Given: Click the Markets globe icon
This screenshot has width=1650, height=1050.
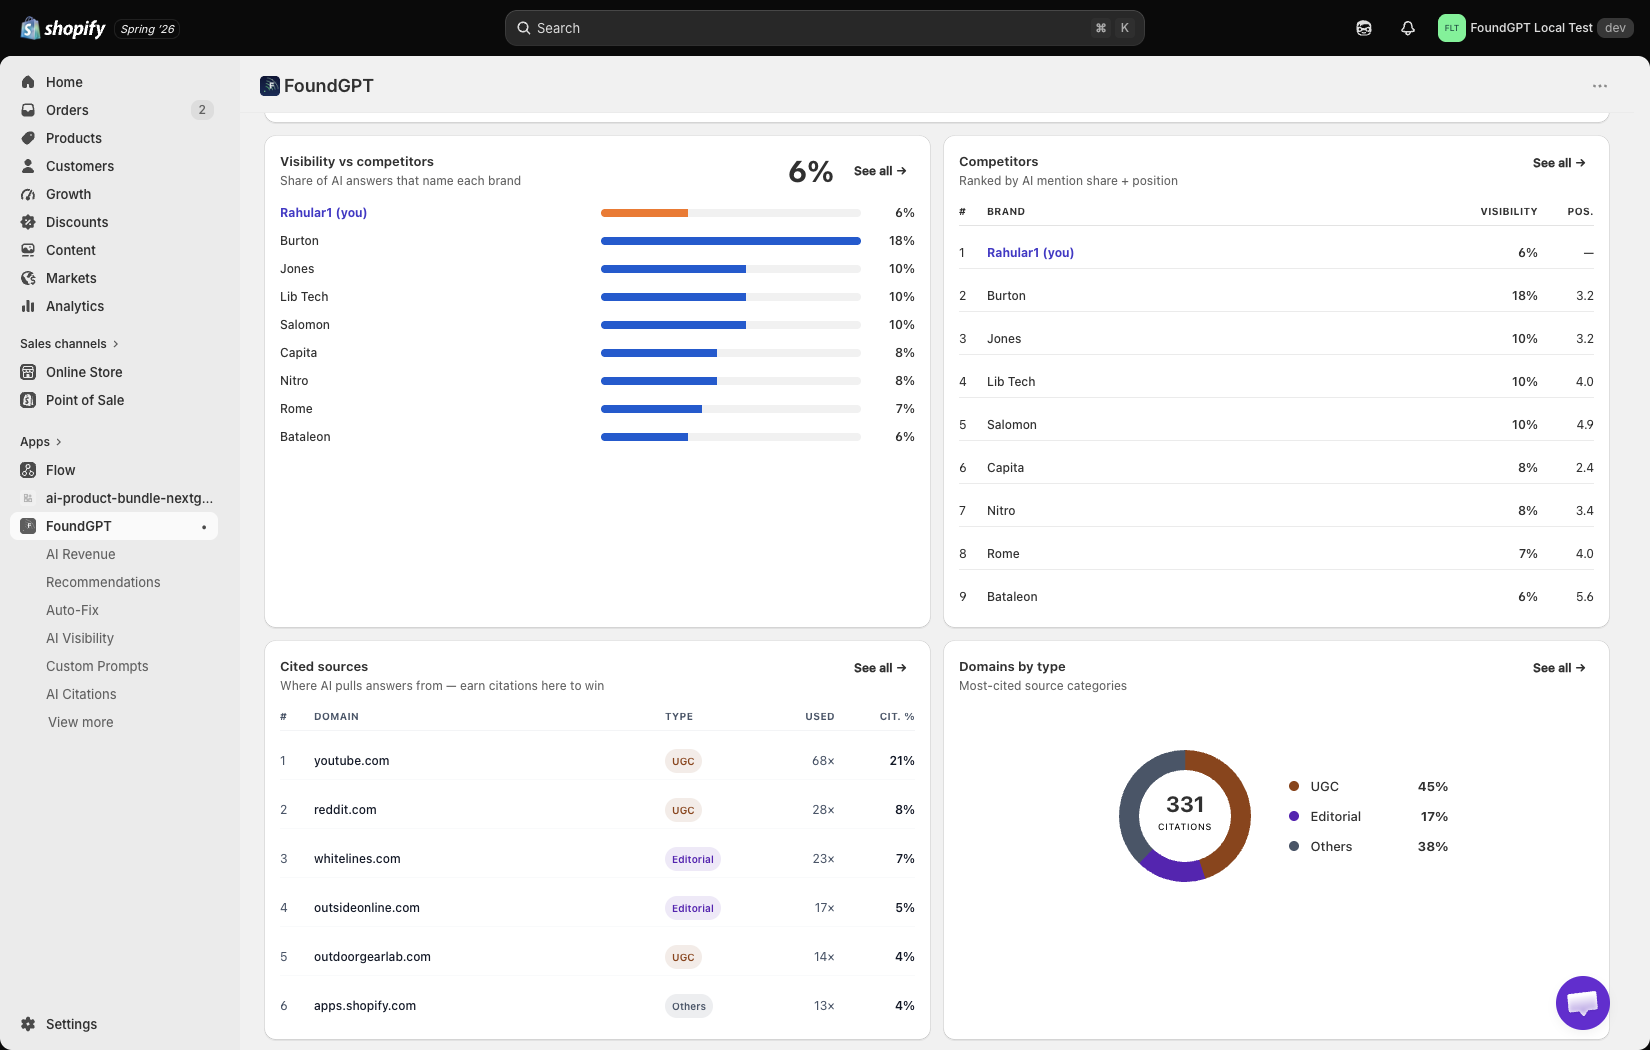Looking at the screenshot, I should [x=28, y=278].
